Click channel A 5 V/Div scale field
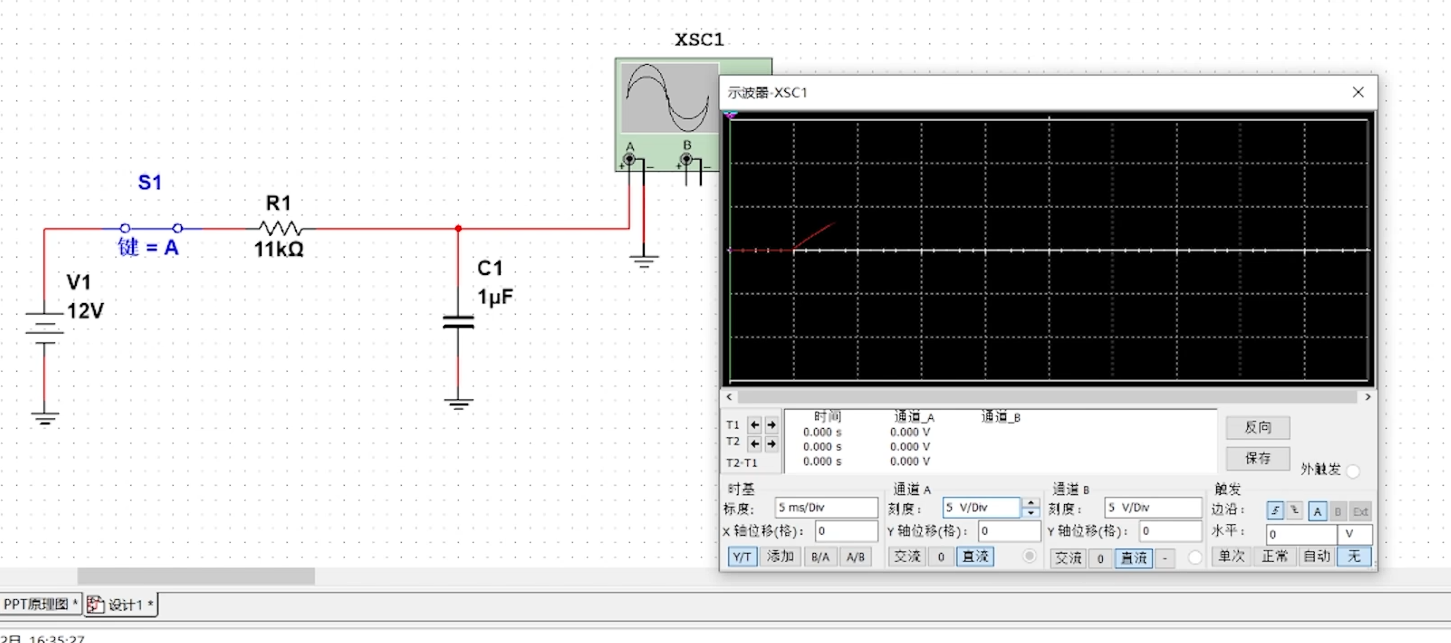 coord(982,508)
